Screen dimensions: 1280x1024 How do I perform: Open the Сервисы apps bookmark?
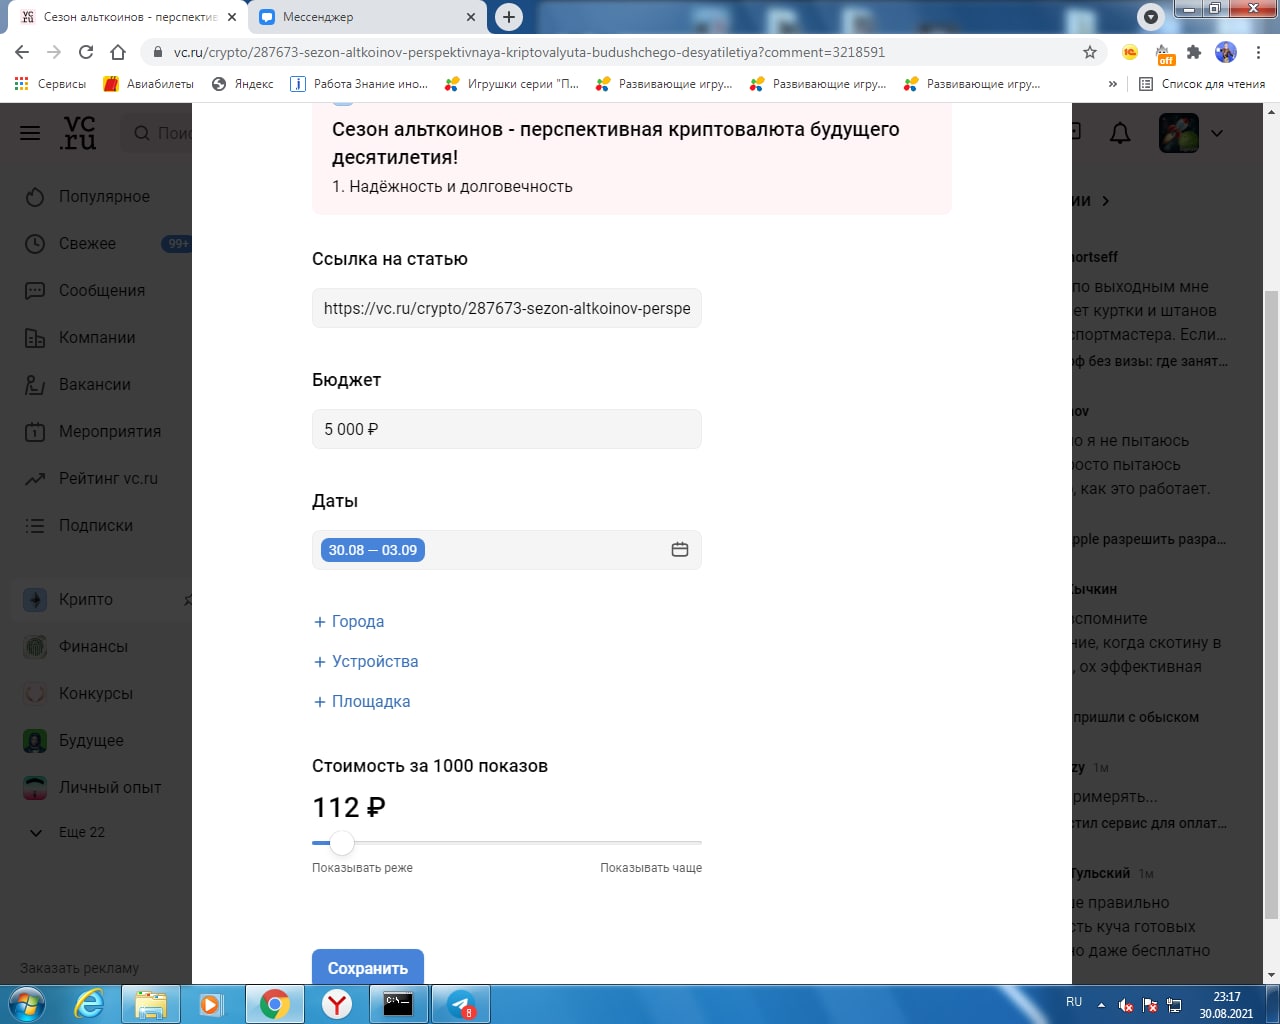coord(50,84)
